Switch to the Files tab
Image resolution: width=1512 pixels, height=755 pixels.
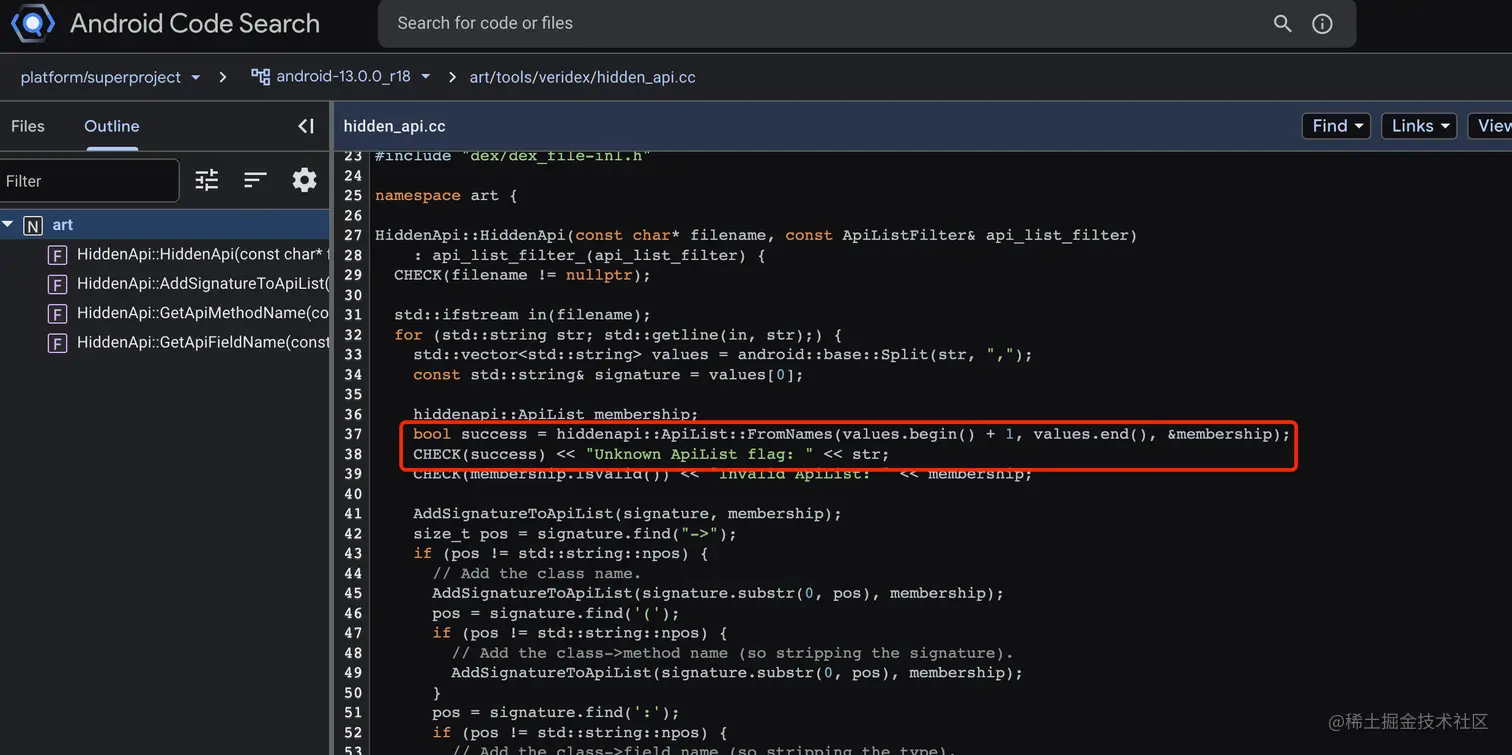coord(28,126)
